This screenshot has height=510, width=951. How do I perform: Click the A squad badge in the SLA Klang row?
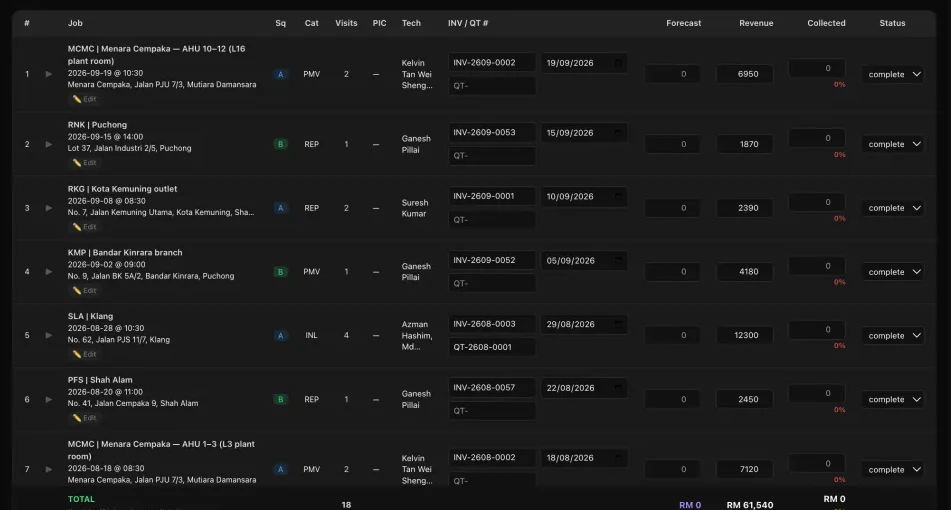[x=280, y=335]
